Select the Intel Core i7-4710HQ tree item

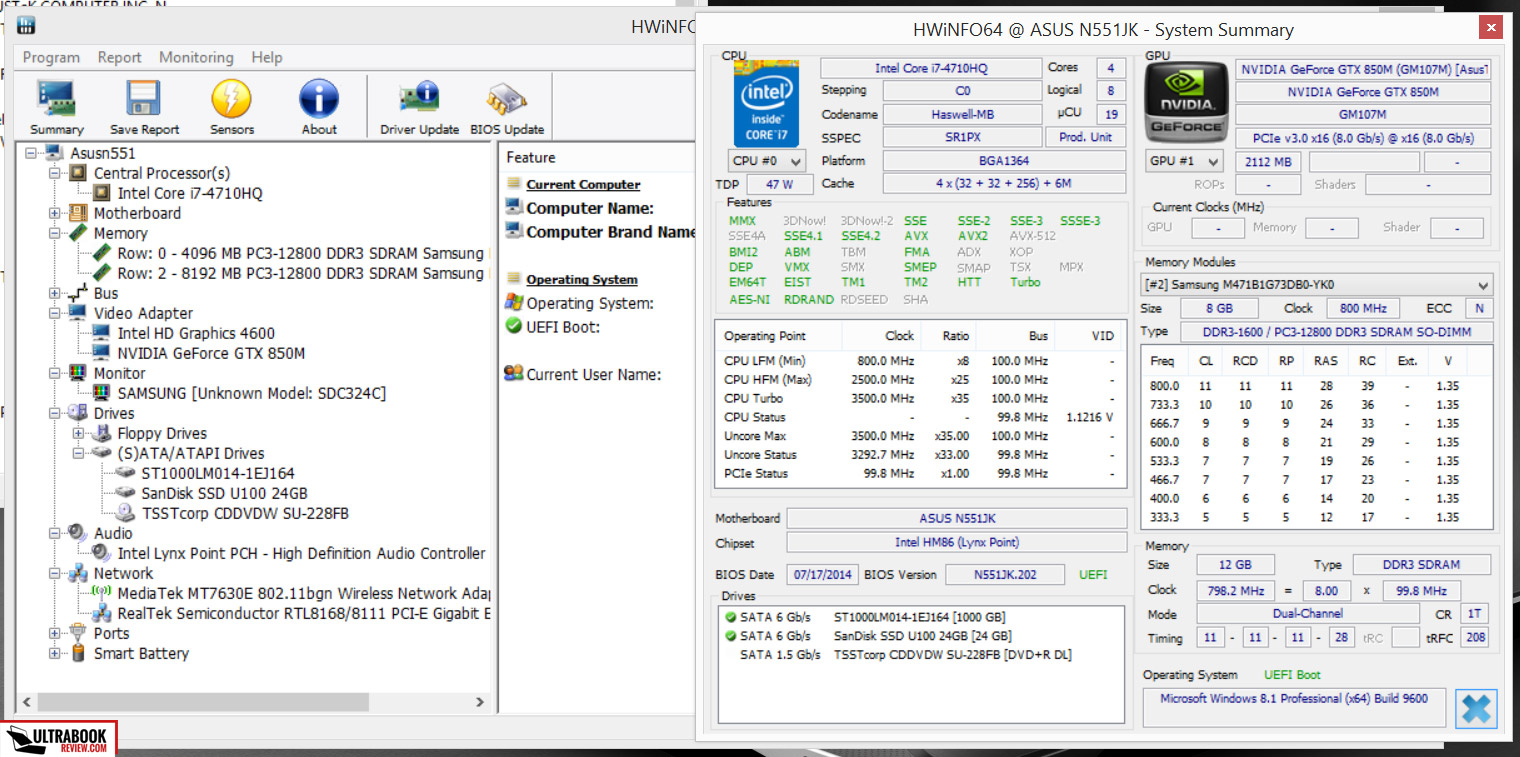tap(190, 193)
